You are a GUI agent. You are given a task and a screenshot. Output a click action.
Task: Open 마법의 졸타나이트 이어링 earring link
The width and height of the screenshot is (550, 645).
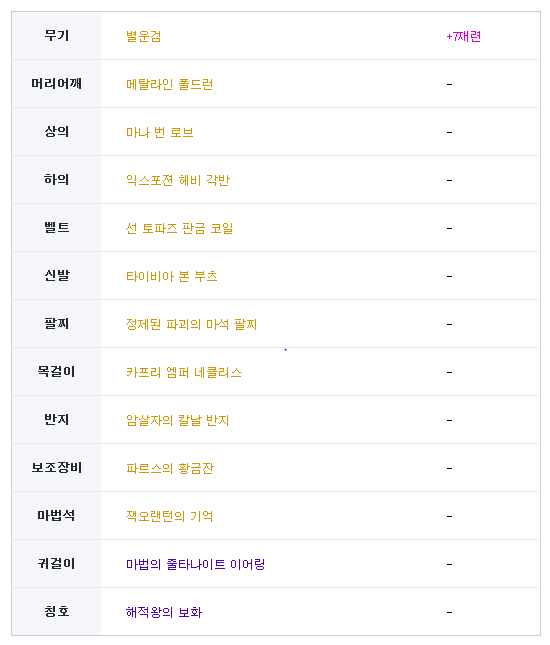click(195, 564)
